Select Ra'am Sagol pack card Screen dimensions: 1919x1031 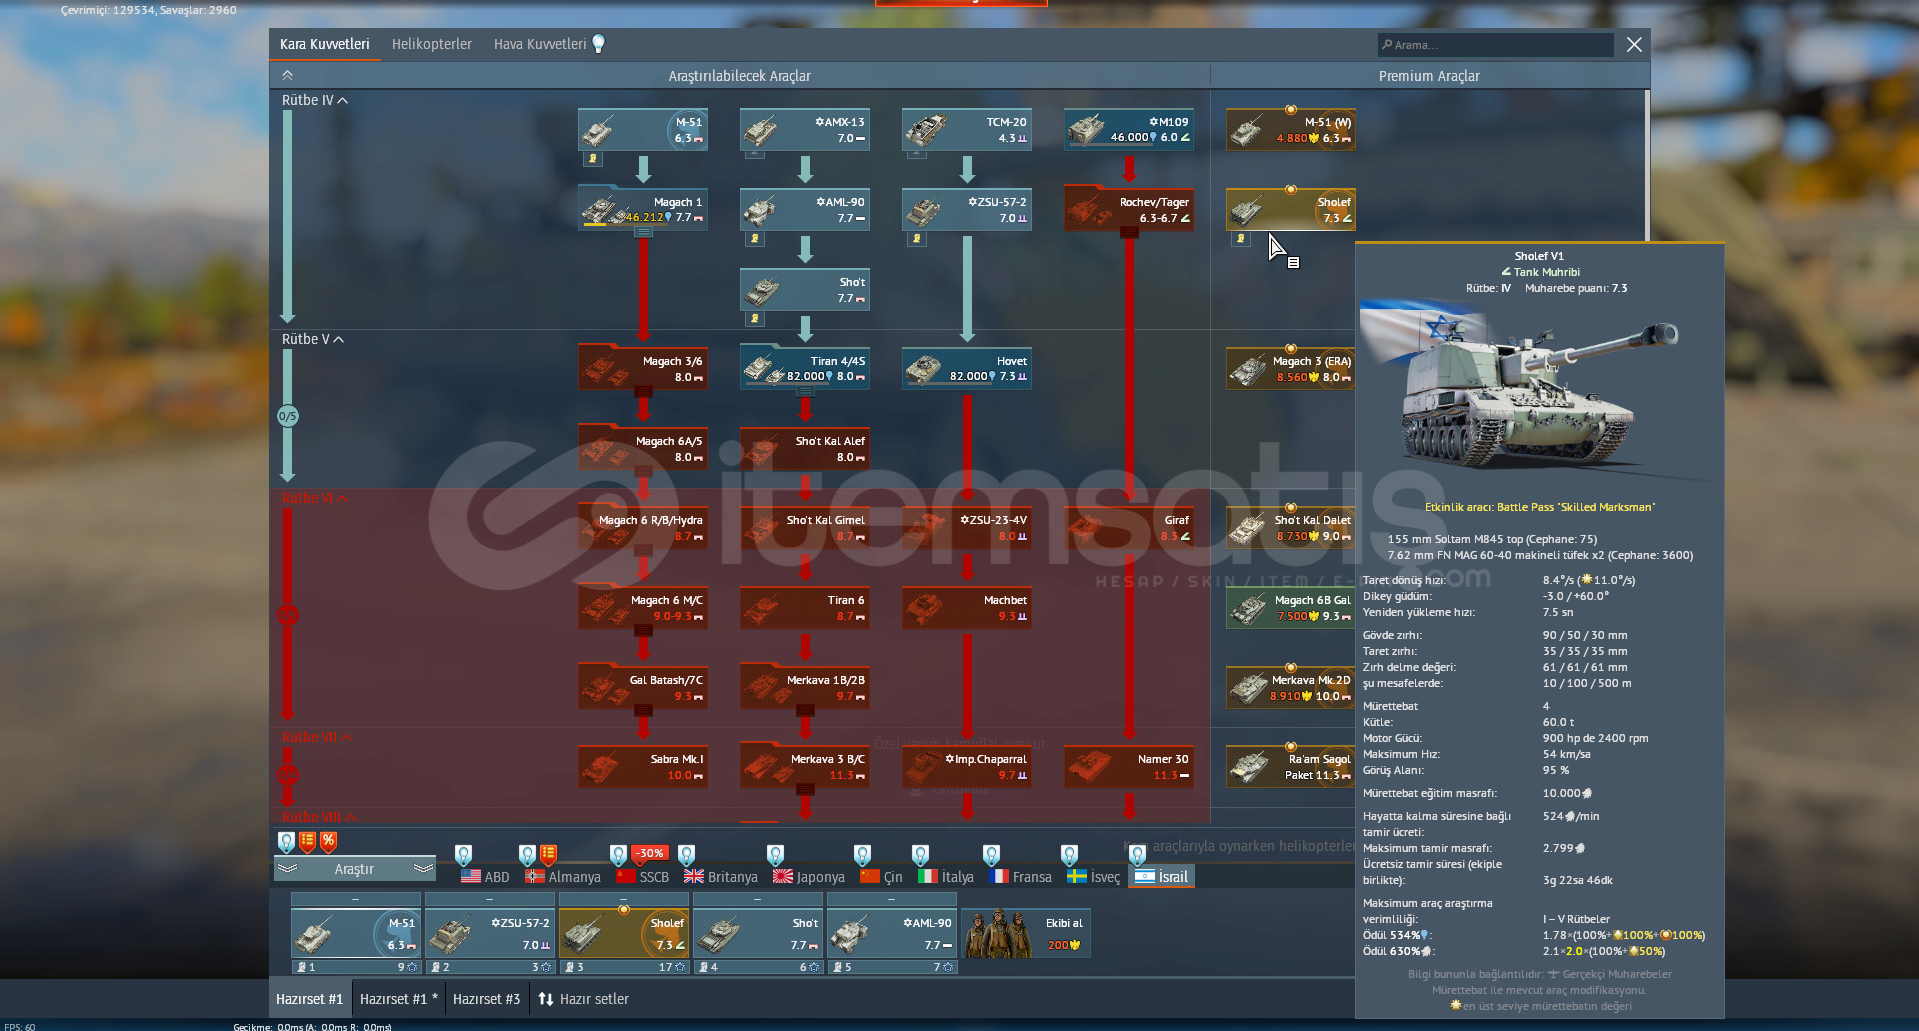pyautogui.click(x=1291, y=767)
